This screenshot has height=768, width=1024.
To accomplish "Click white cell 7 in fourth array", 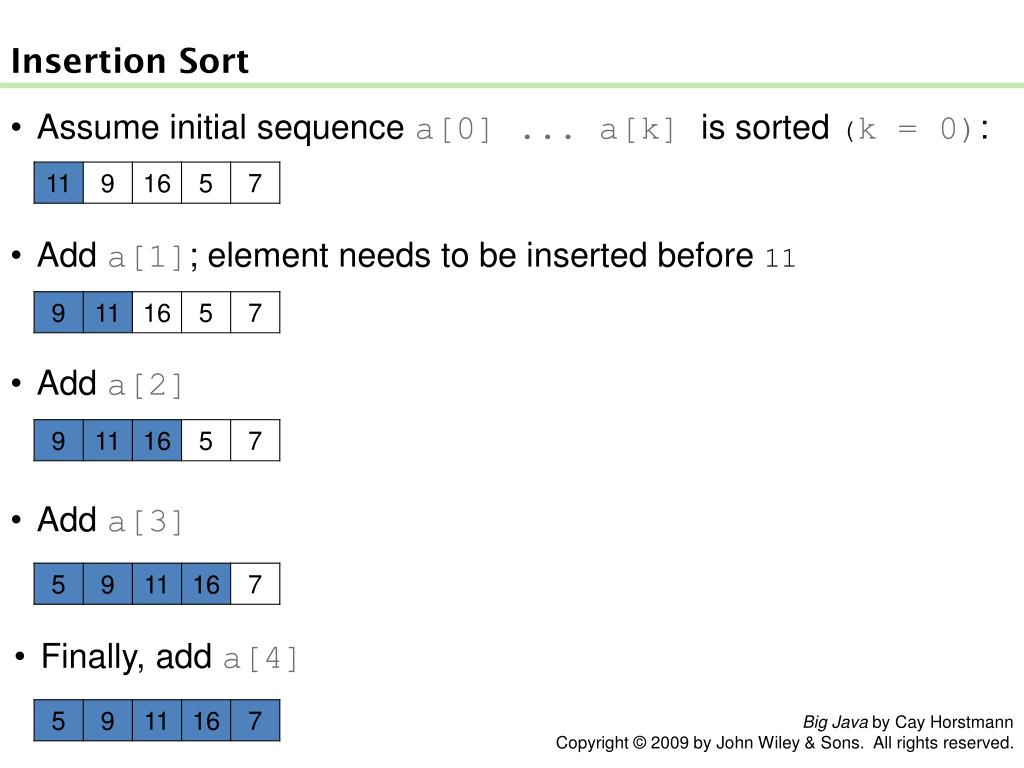I will click(255, 583).
